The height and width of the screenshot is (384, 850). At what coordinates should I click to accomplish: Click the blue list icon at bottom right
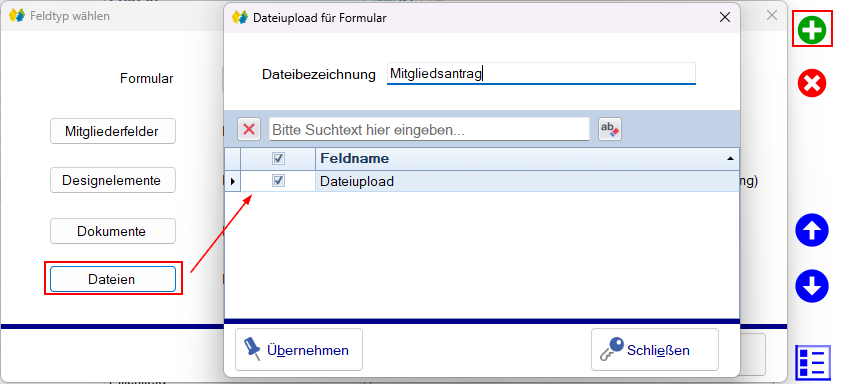(x=813, y=362)
